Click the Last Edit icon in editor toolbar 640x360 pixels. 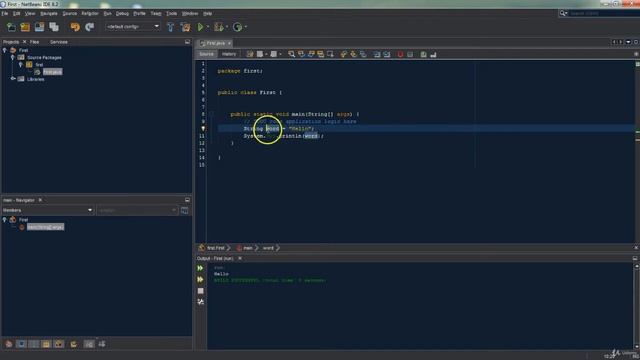(249, 54)
